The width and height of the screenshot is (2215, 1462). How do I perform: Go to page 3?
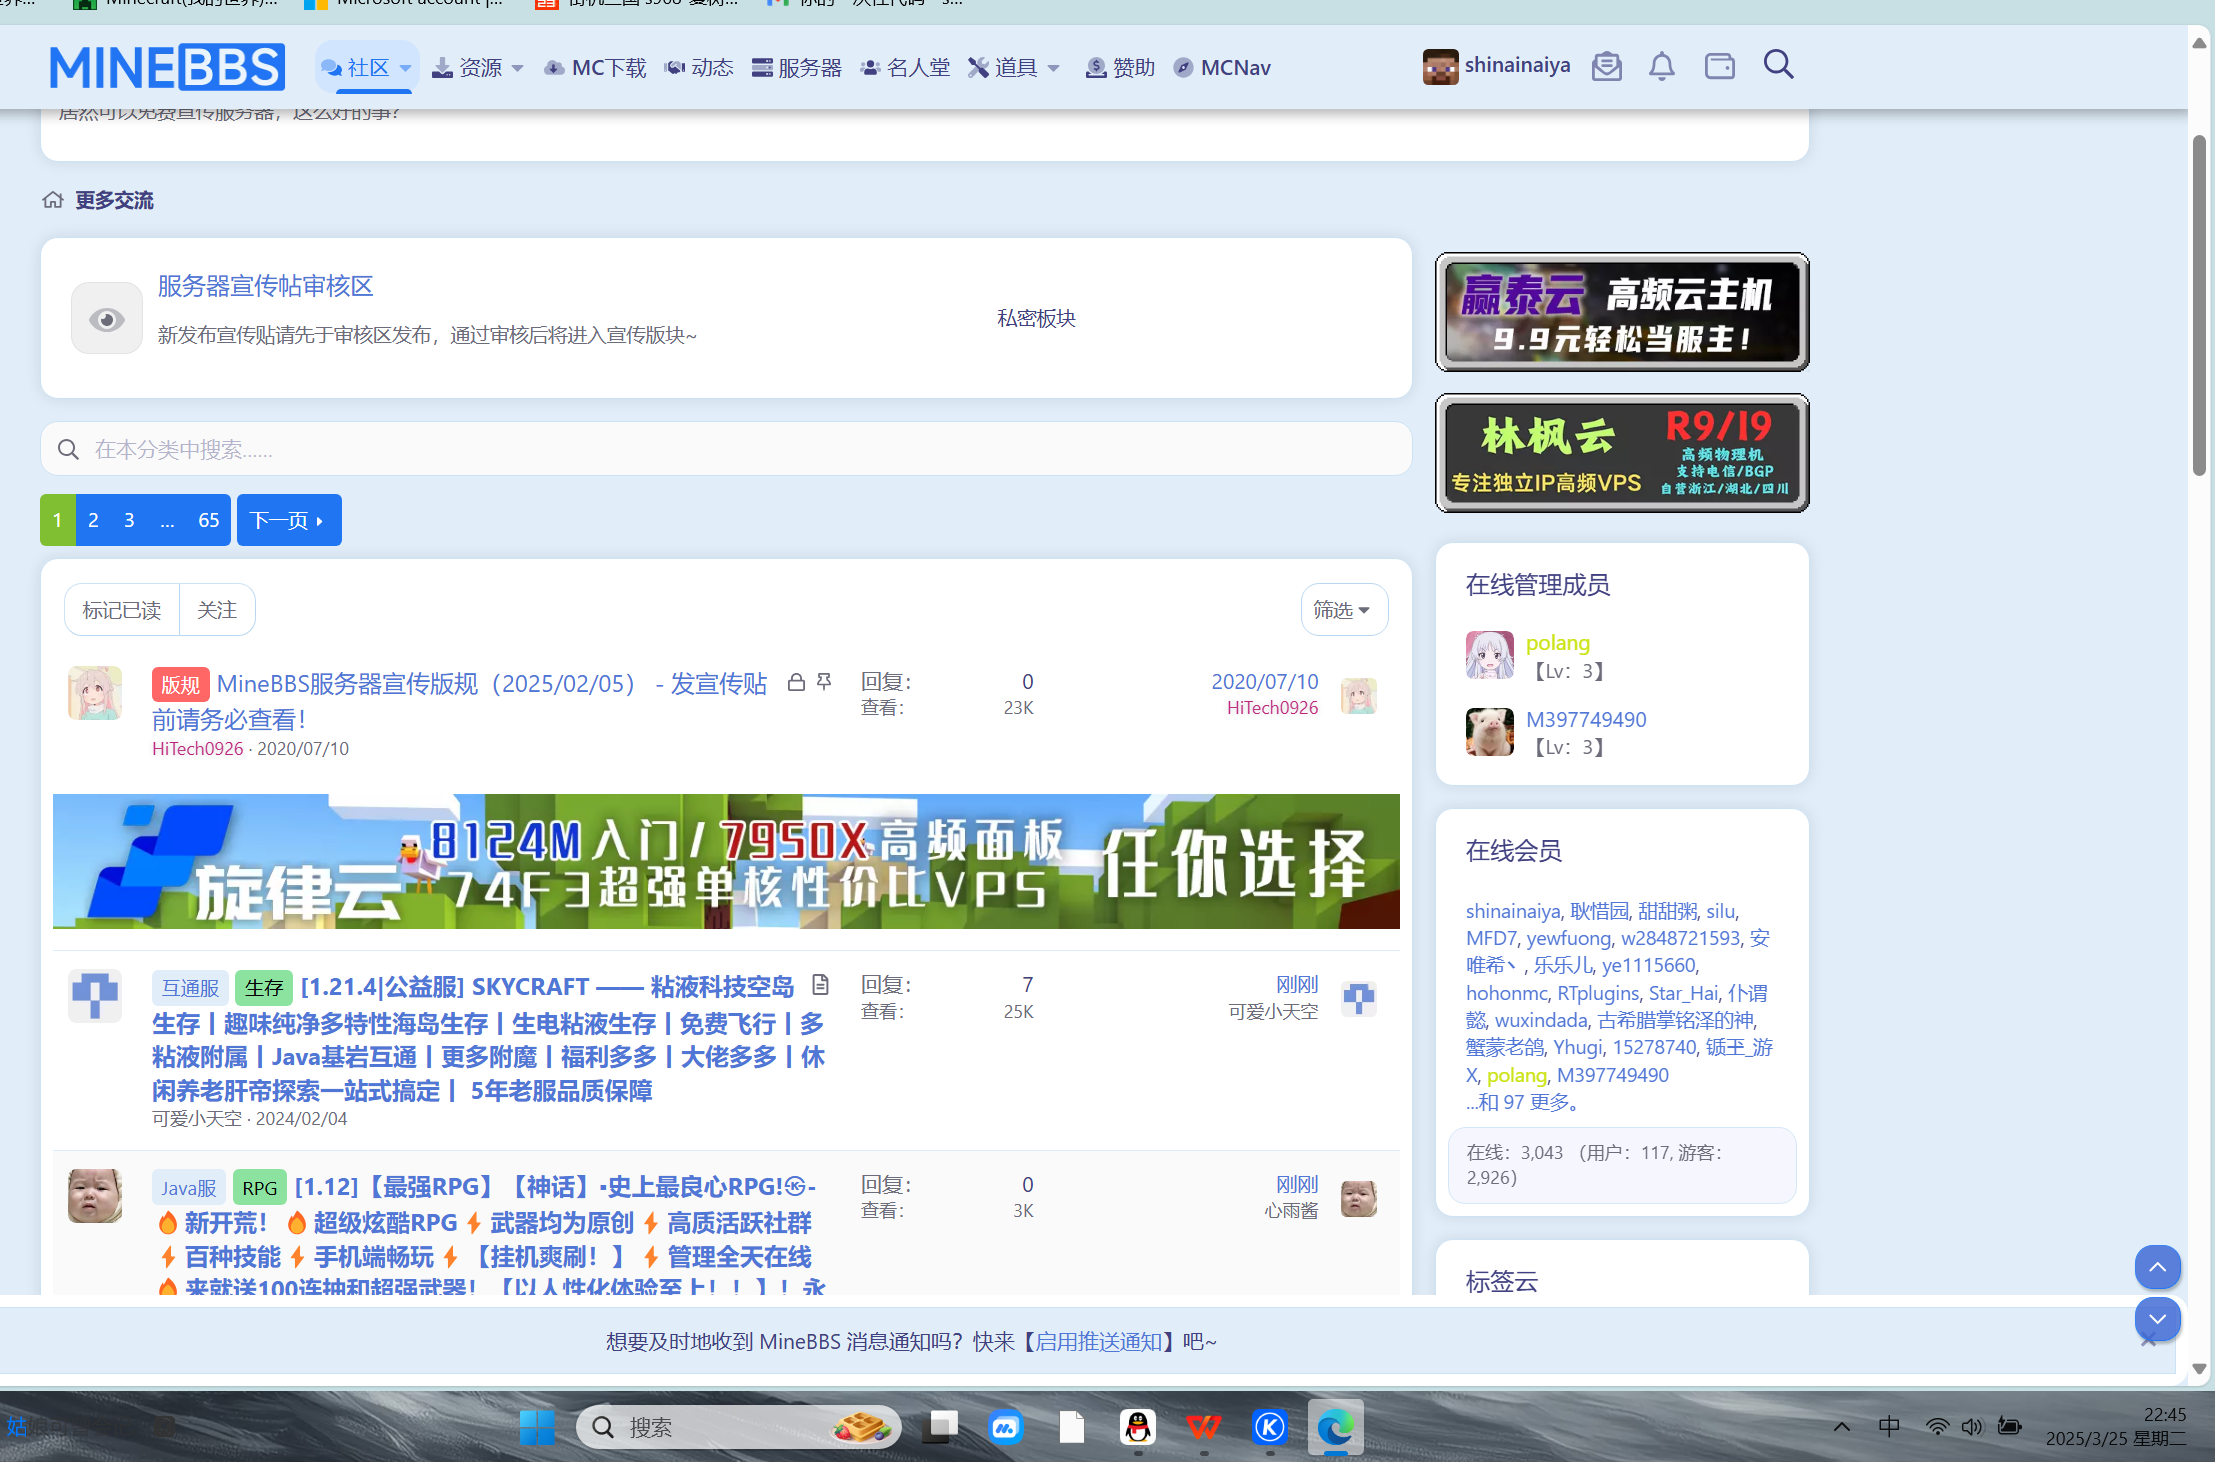129,520
